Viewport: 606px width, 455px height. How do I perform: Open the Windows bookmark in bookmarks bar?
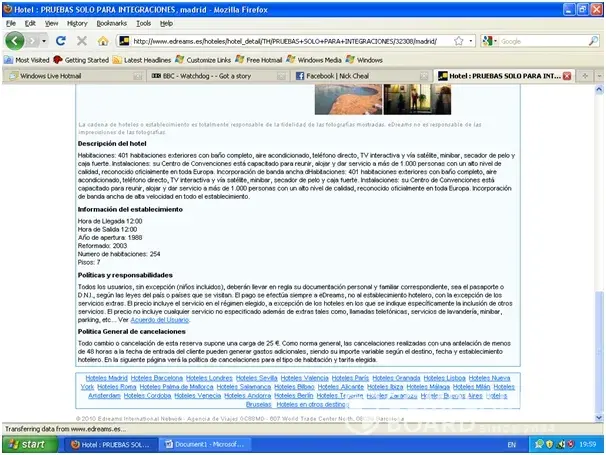(364, 60)
